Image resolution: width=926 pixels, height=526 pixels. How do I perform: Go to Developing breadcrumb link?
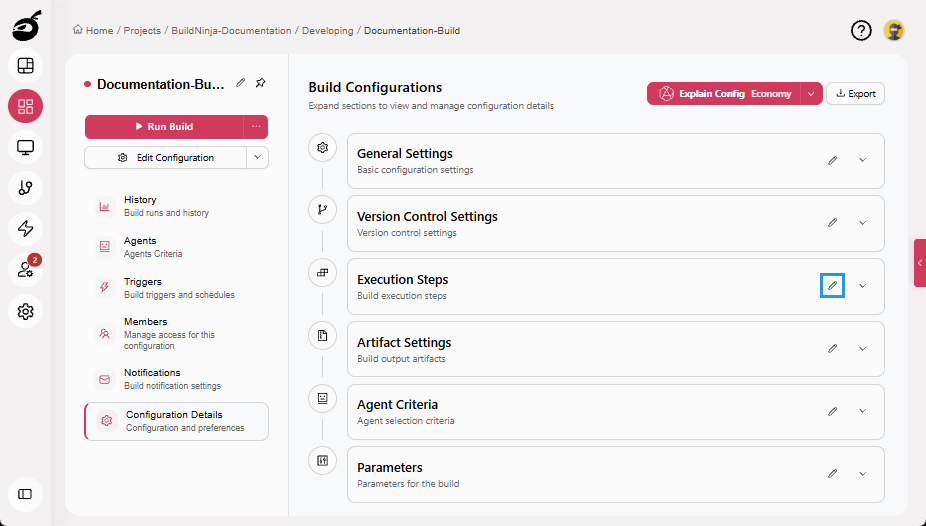(327, 30)
